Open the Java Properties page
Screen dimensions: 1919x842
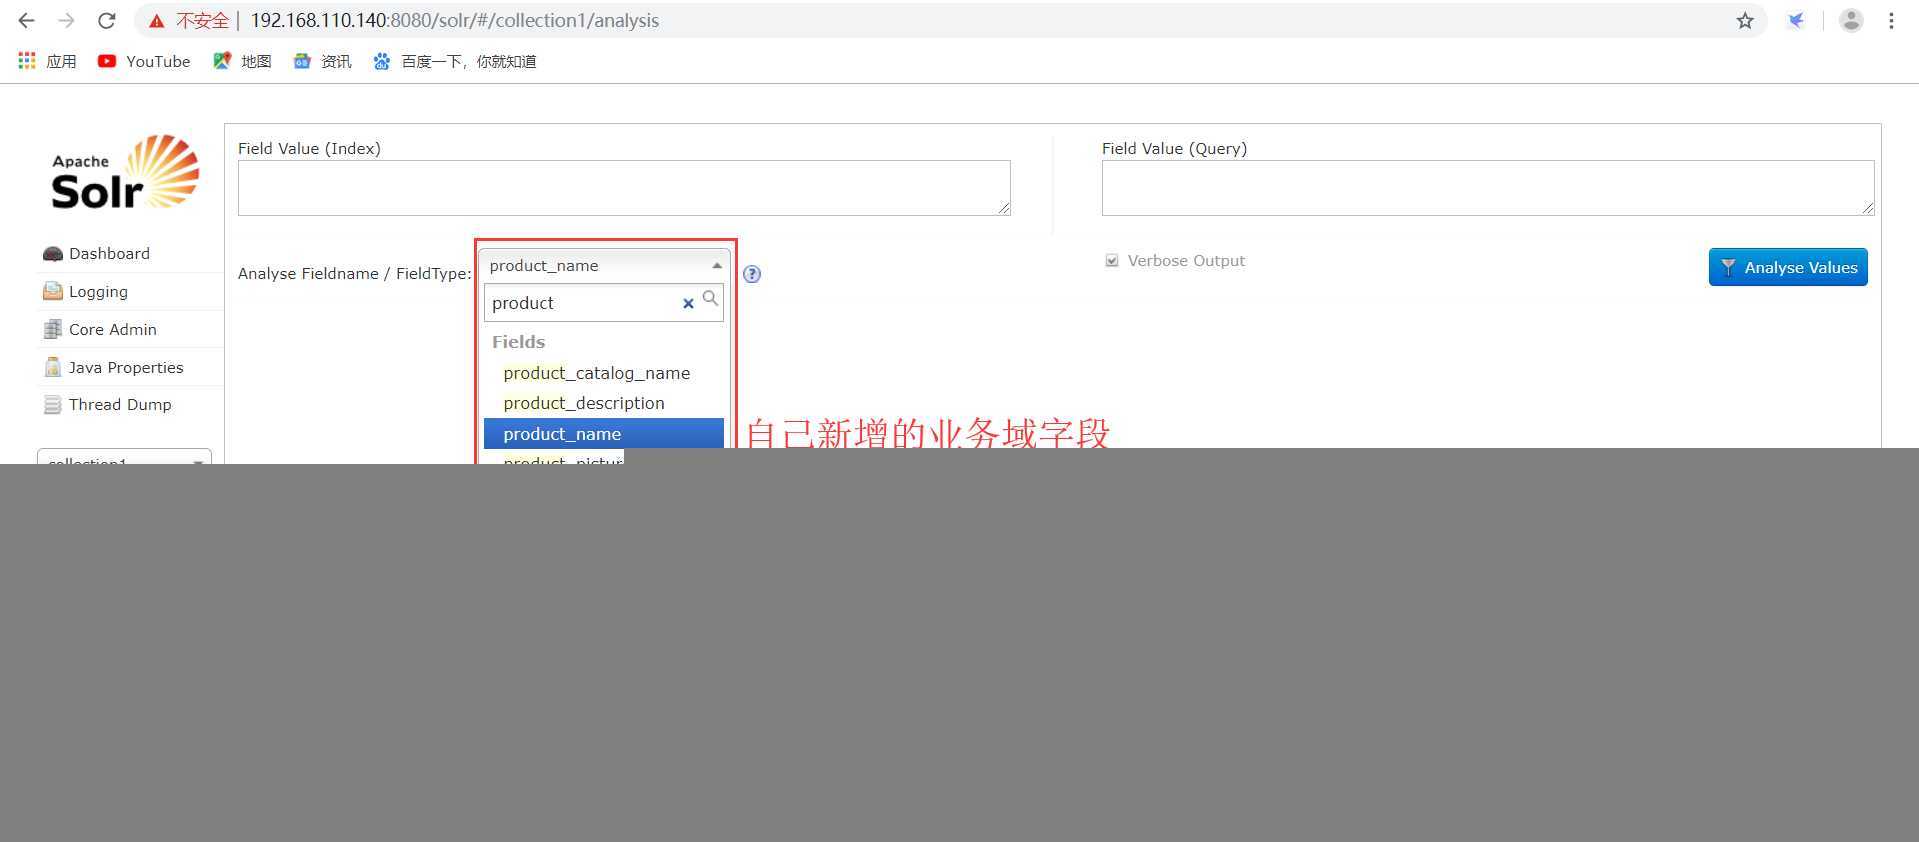pos(126,367)
